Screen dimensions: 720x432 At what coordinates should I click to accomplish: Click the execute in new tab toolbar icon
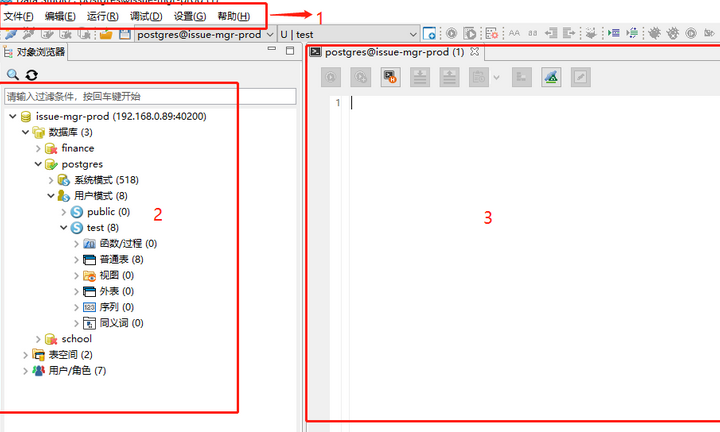[470, 33]
